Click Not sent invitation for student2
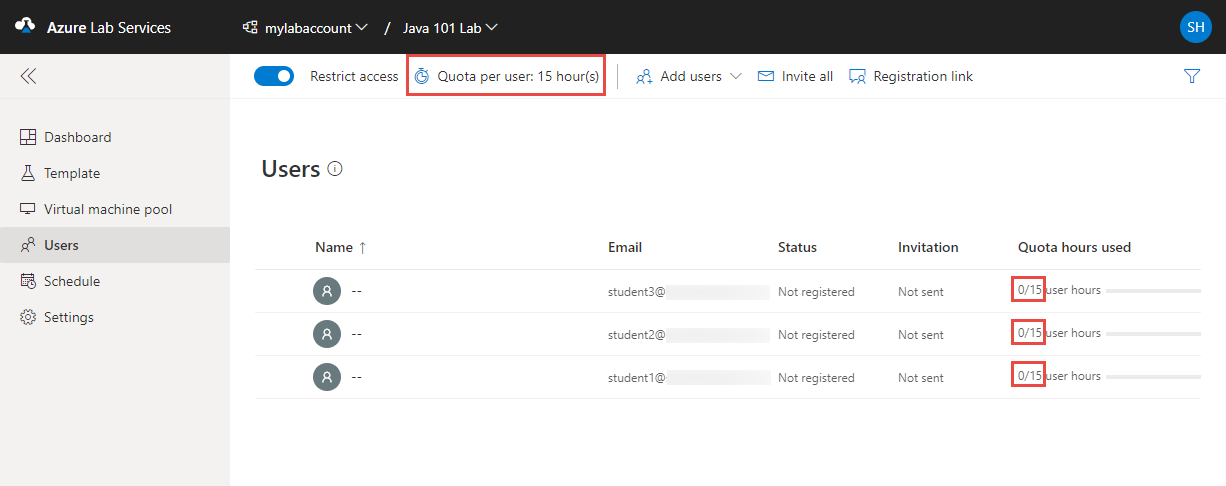This screenshot has width=1226, height=486. pos(920,335)
